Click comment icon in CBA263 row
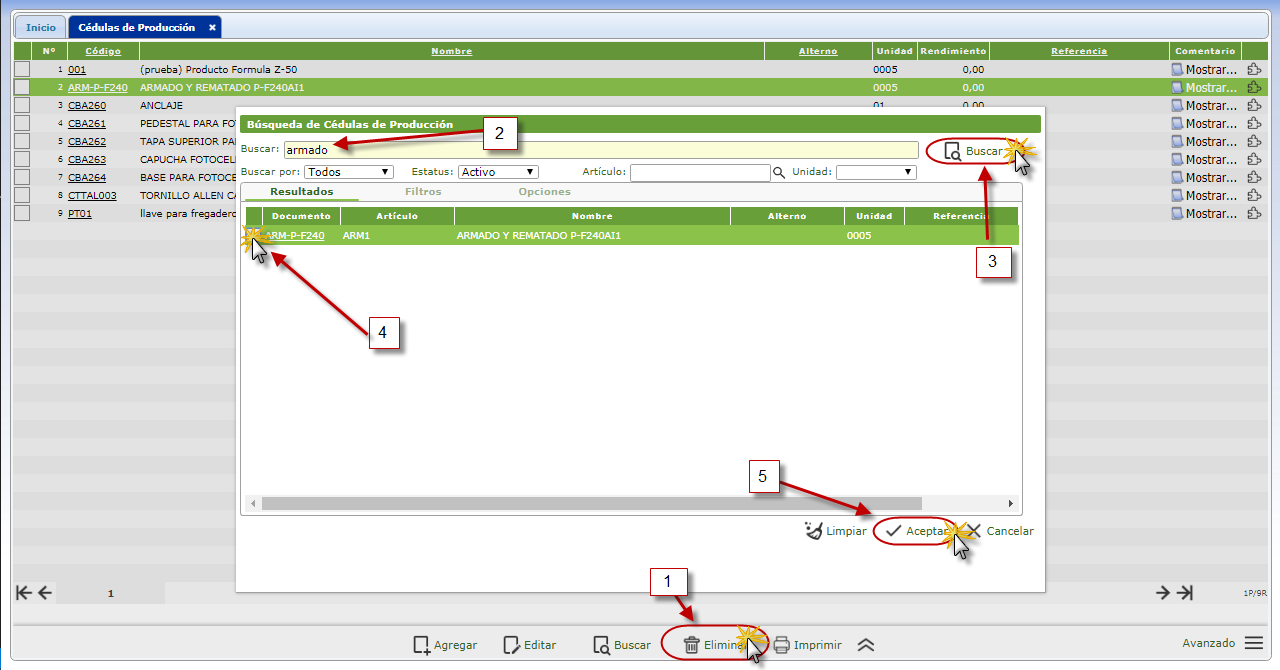1280x670 pixels. coord(1177,160)
